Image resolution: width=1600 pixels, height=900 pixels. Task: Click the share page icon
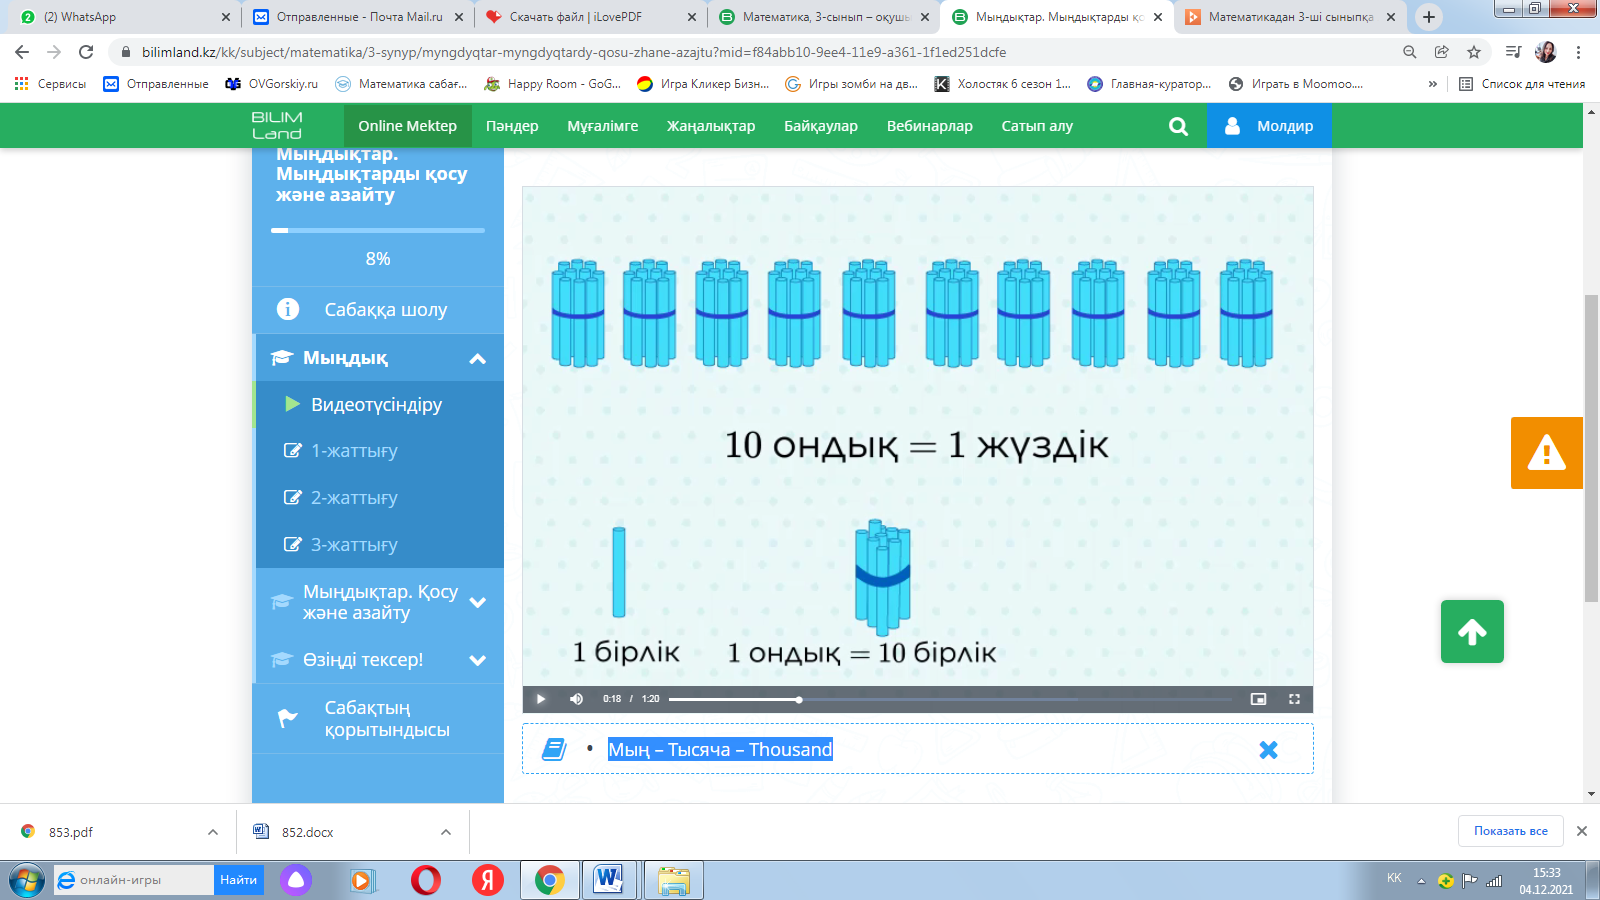(x=1442, y=52)
